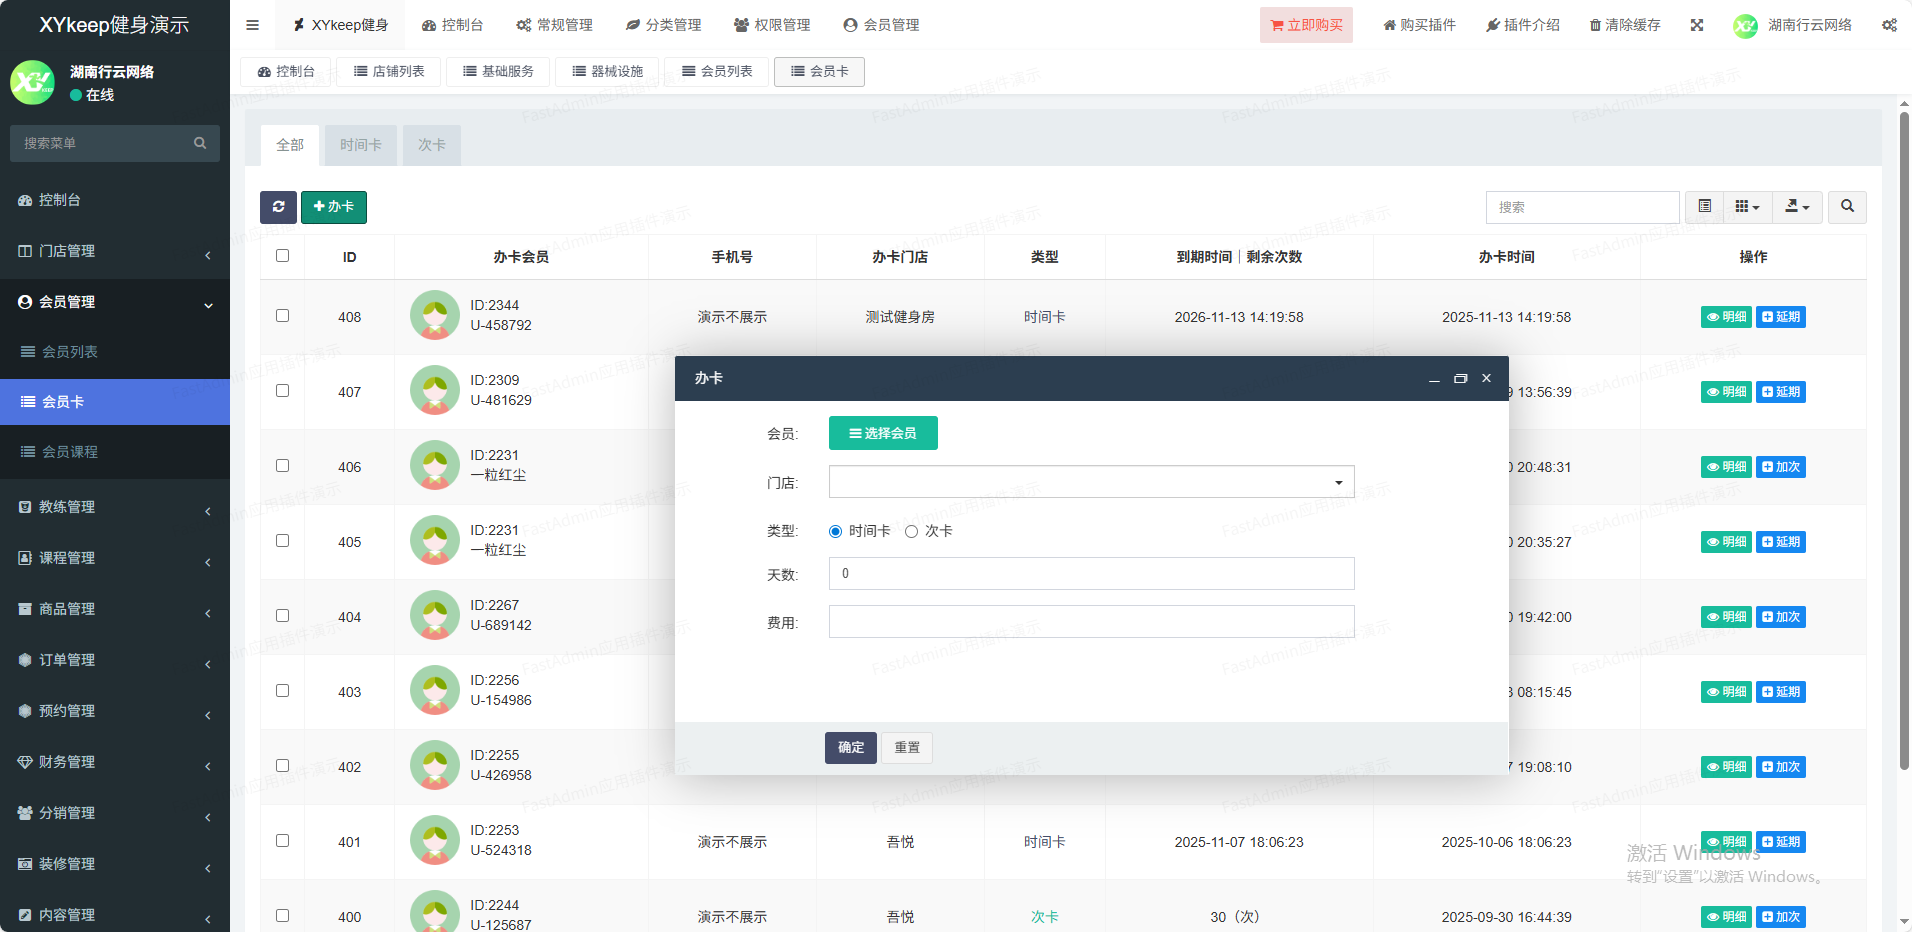The height and width of the screenshot is (932, 1912).
Task: Expand the 门店管理 sidebar menu
Action: click(114, 251)
